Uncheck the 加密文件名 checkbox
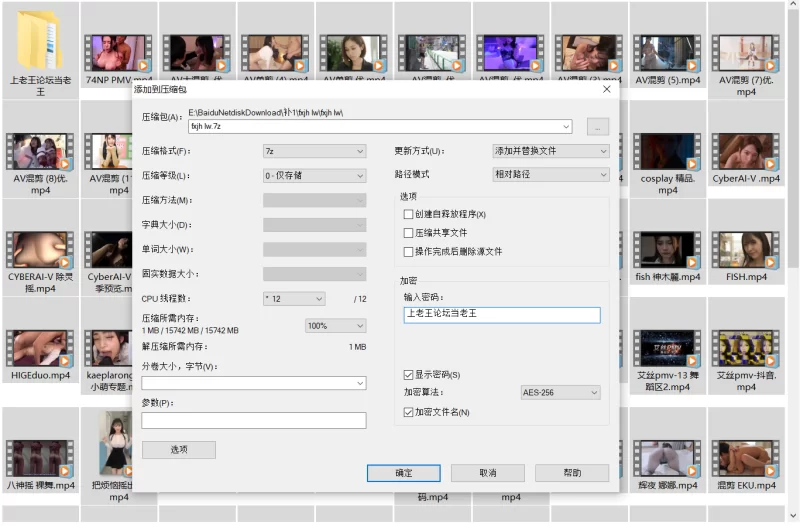Screen dimensions: 800x526 pyautogui.click(x=408, y=412)
